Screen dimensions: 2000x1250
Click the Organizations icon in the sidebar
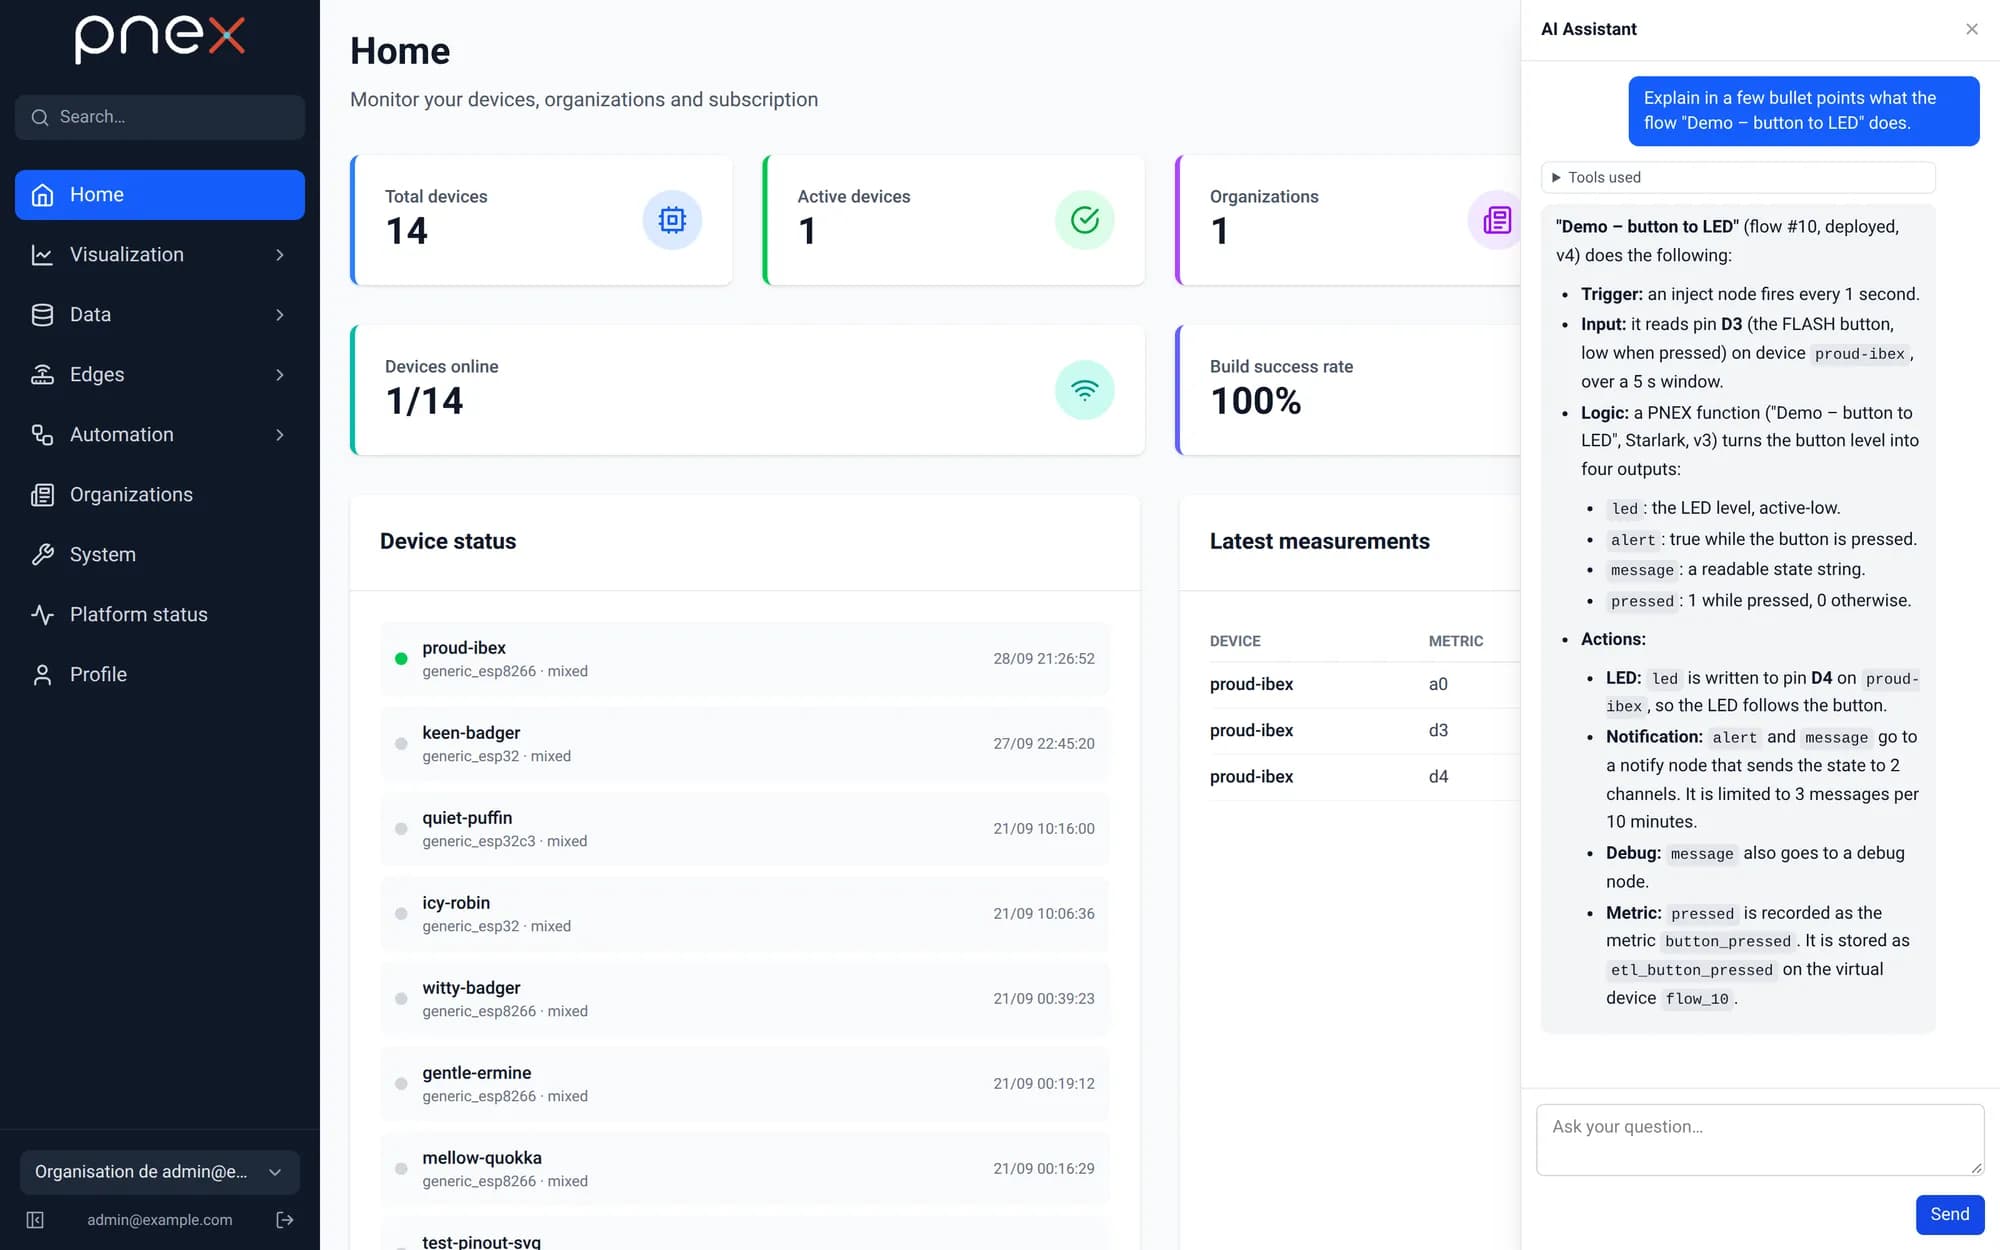[42, 495]
